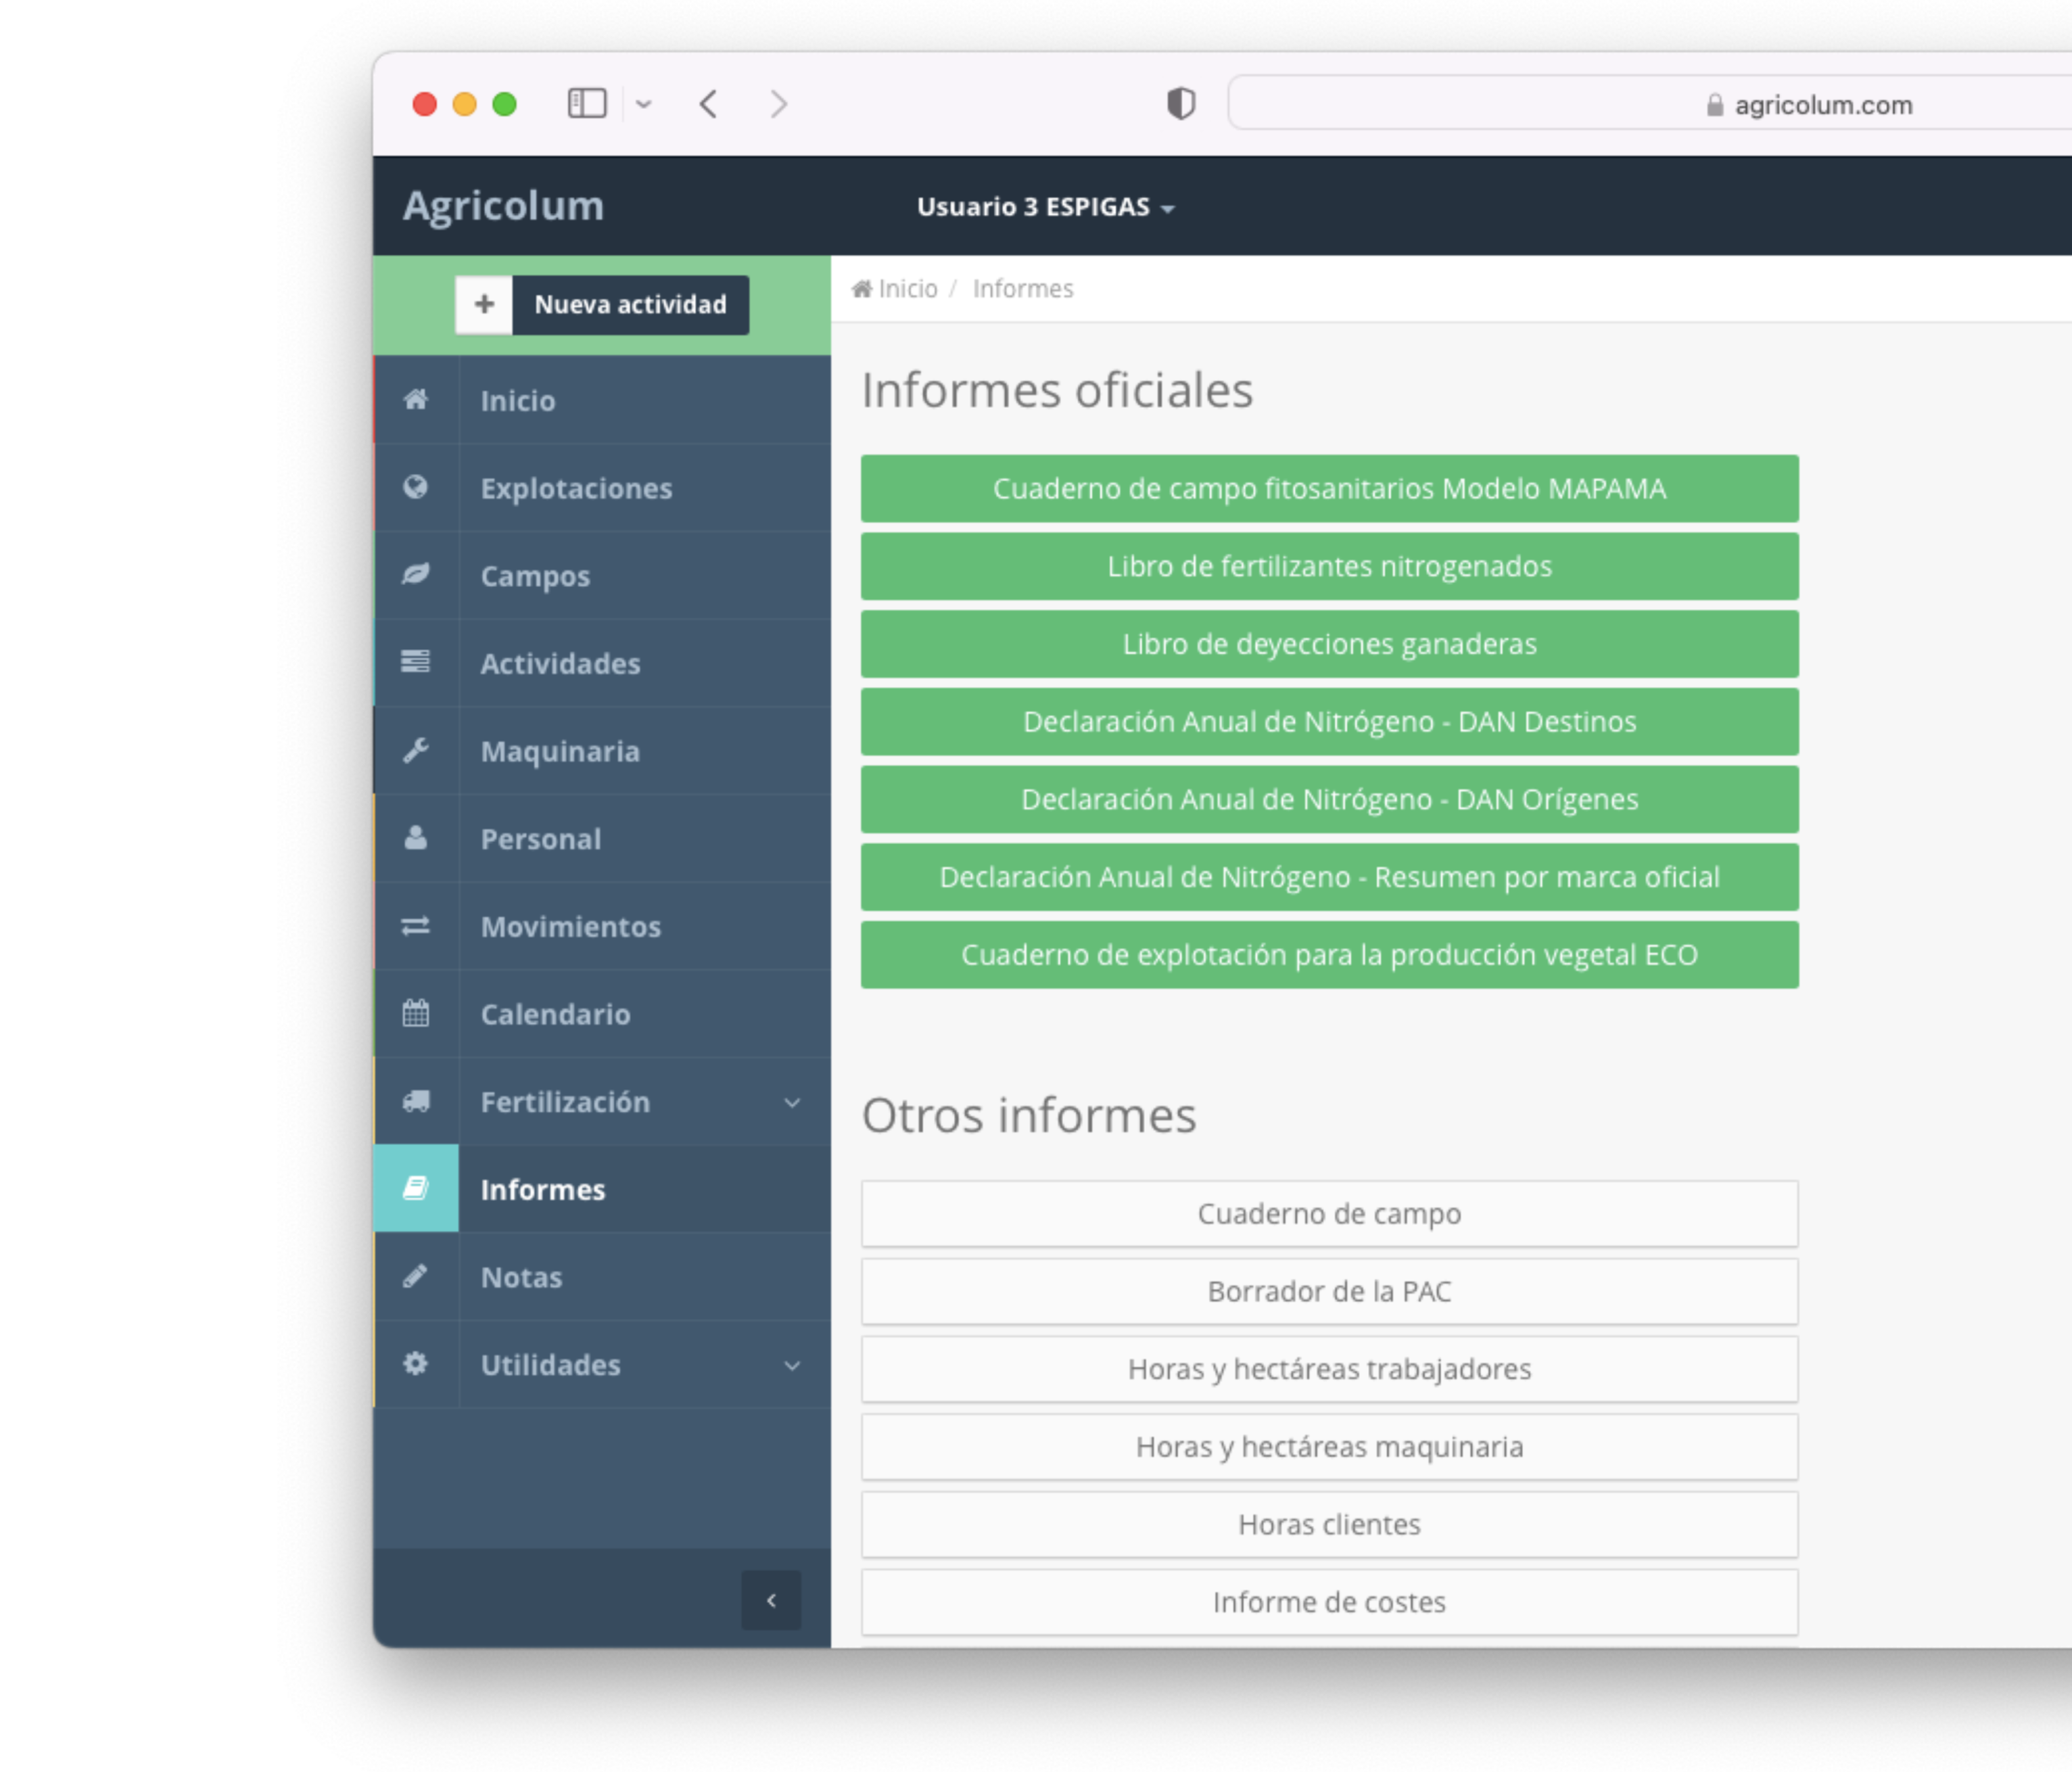Click the calendar icon in sidebar
Screen dimensions: 2072x1772
(x=416, y=1013)
